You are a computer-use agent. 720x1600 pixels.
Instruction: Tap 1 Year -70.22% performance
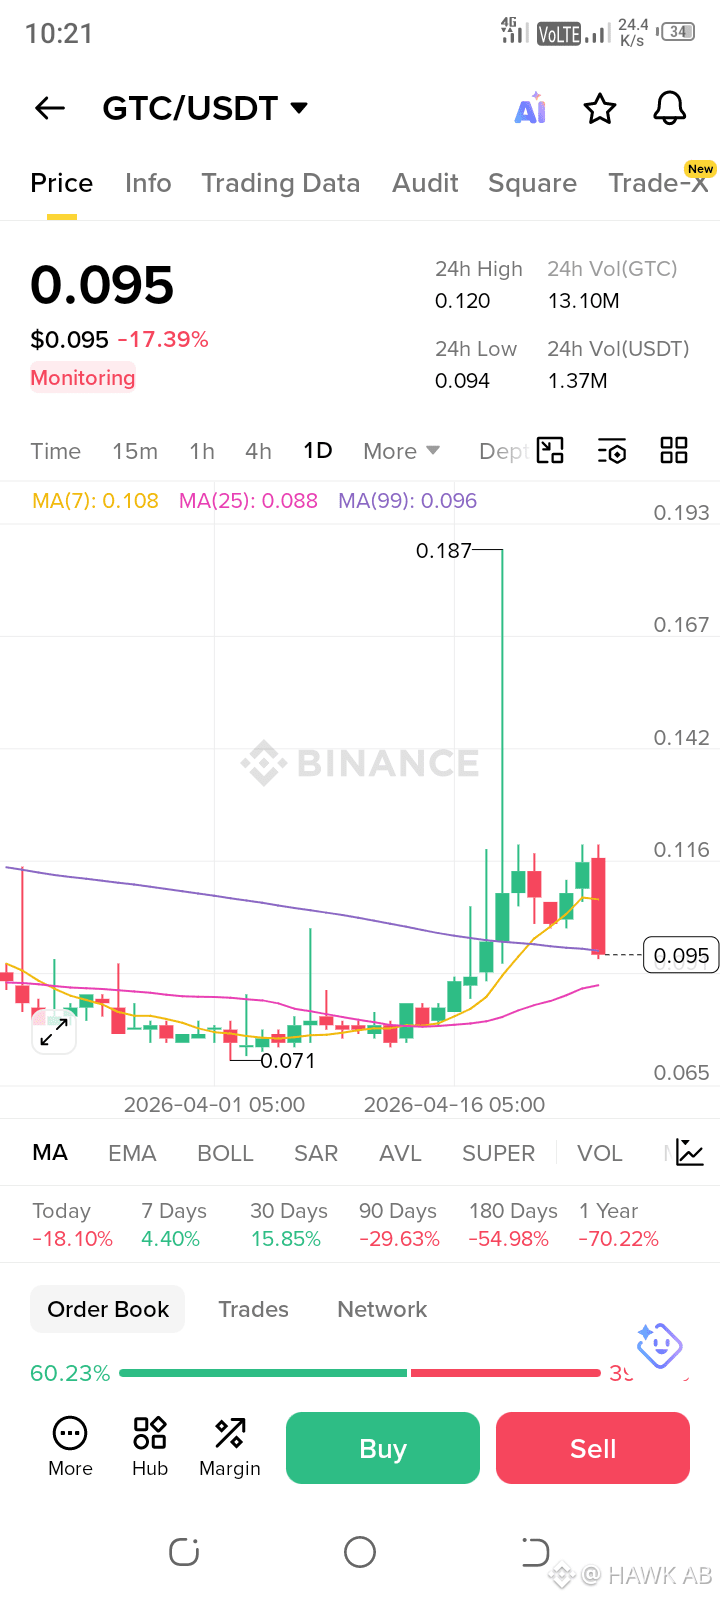pos(619,1225)
